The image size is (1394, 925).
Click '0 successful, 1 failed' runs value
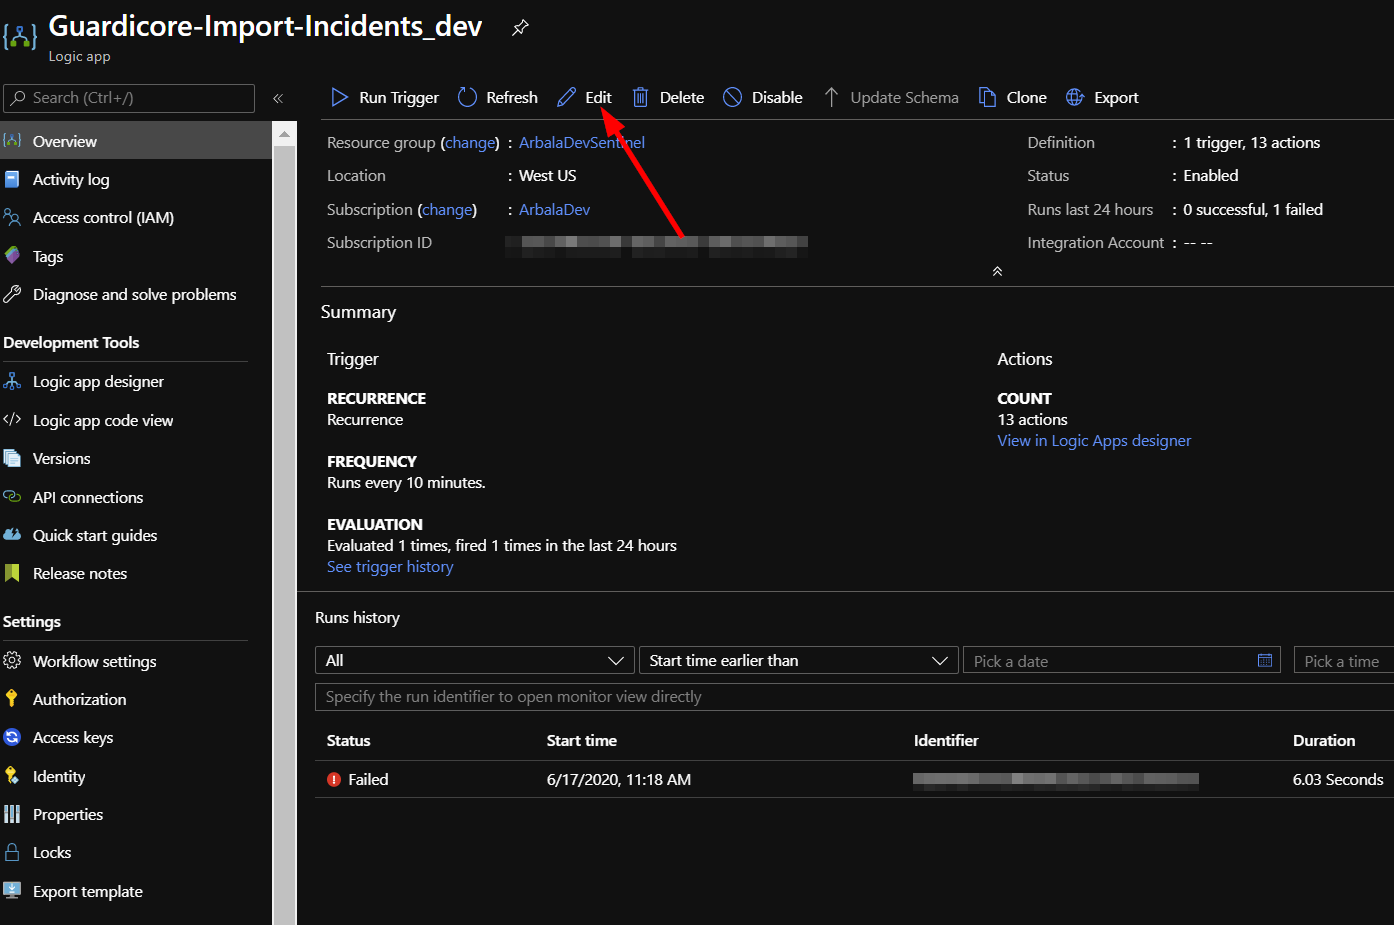1253,209
